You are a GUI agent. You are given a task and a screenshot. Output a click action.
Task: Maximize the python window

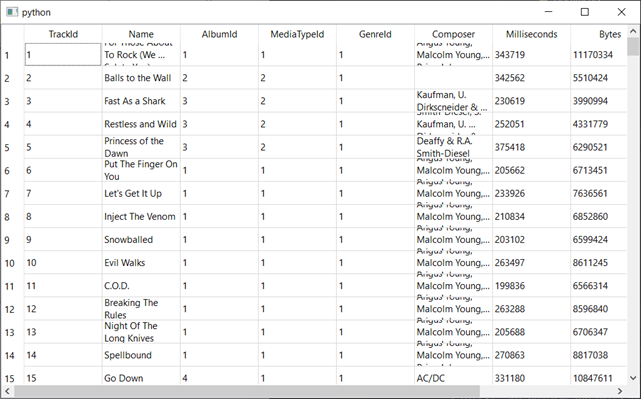click(585, 12)
